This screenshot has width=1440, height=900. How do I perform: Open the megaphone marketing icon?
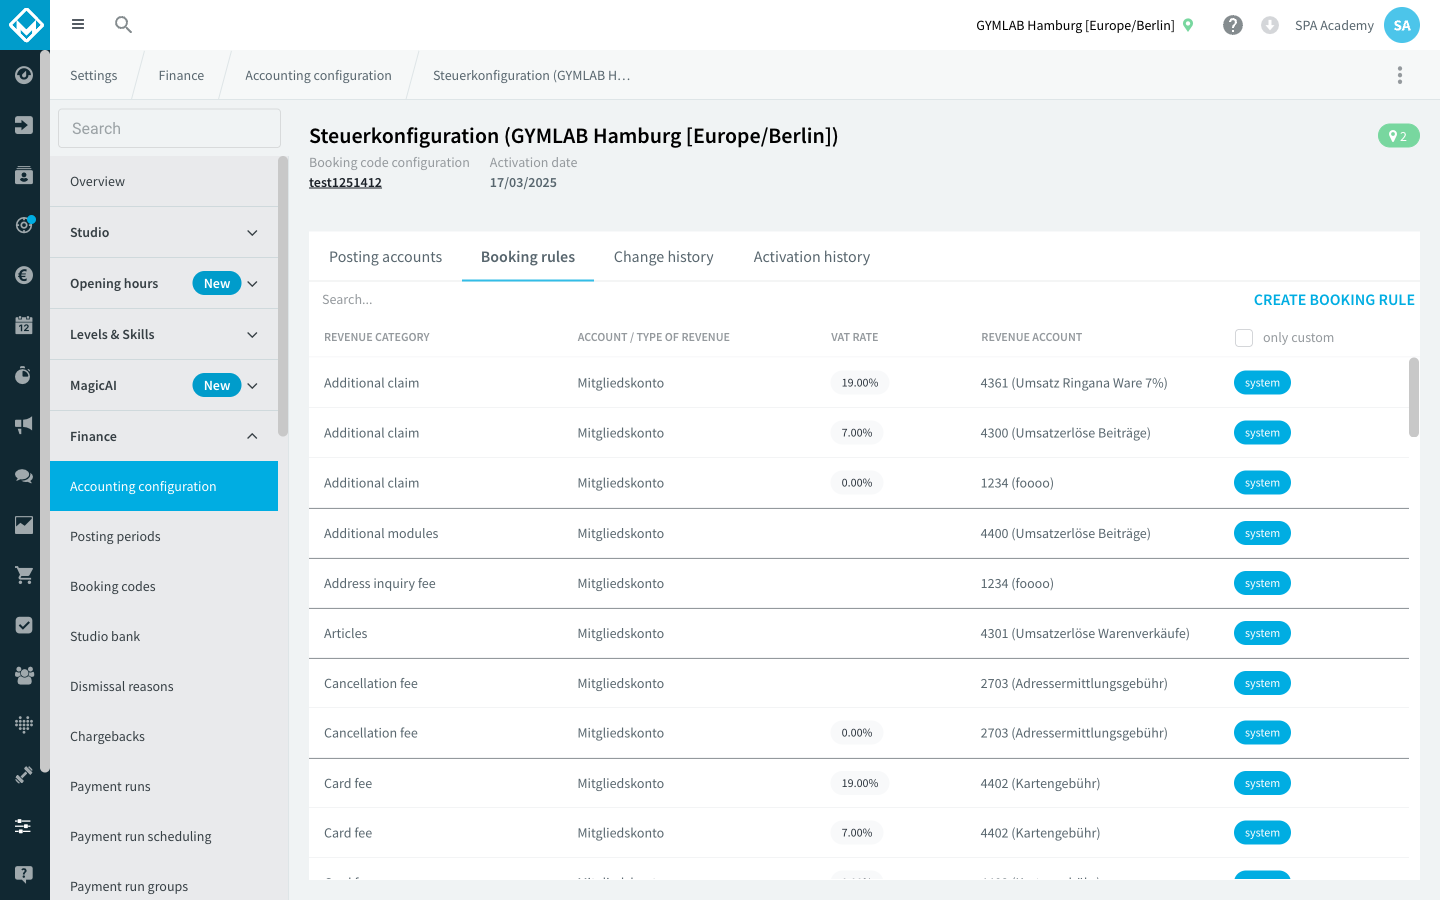tap(24, 425)
